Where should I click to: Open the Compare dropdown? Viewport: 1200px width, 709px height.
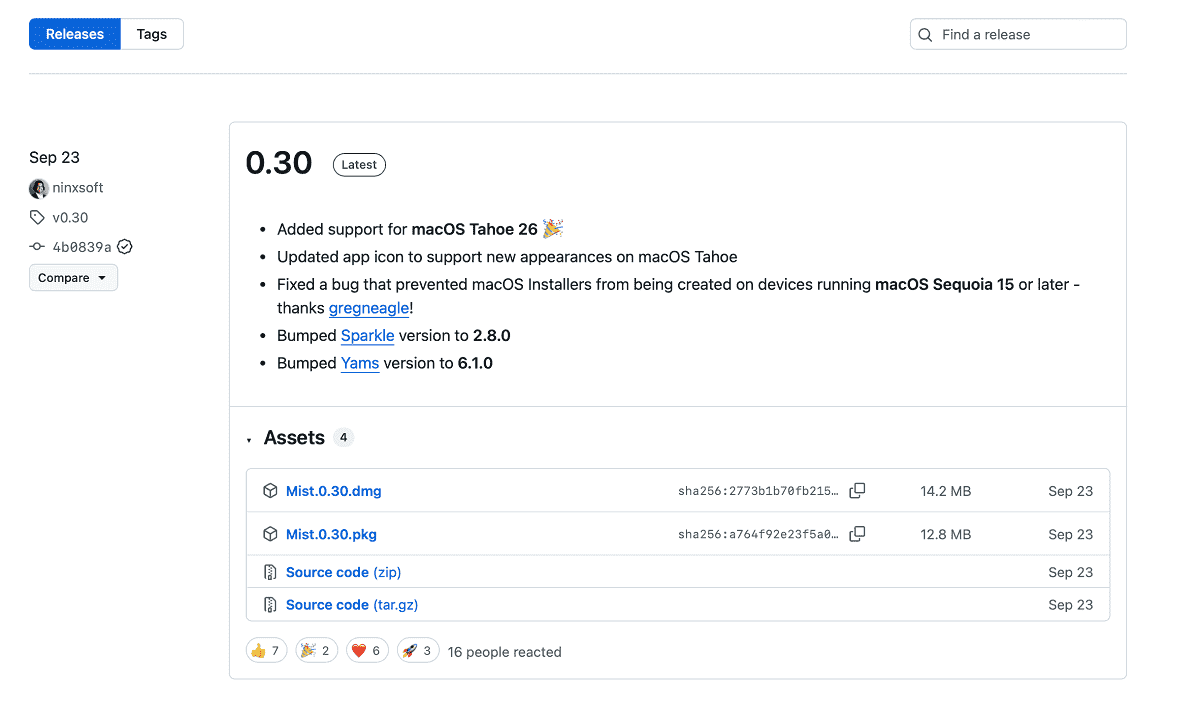[x=73, y=278]
